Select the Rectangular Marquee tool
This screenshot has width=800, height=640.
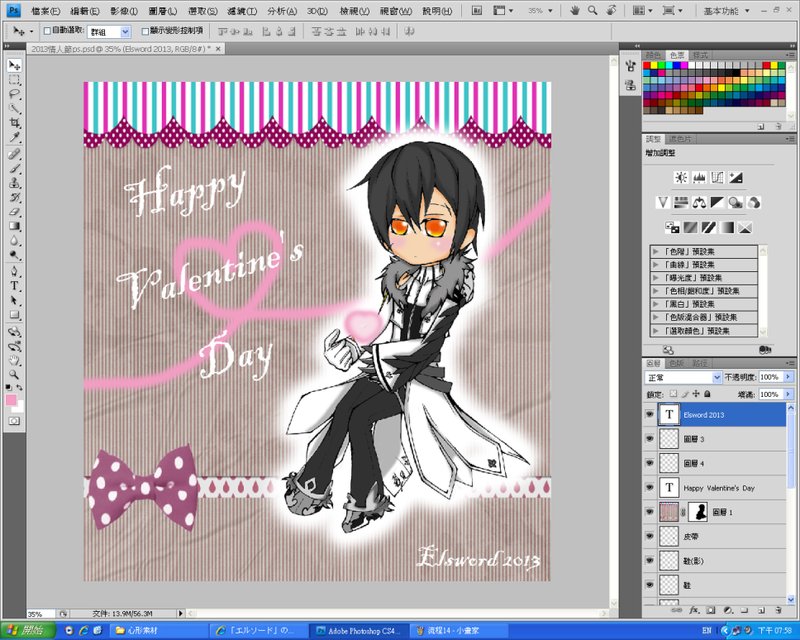point(14,80)
